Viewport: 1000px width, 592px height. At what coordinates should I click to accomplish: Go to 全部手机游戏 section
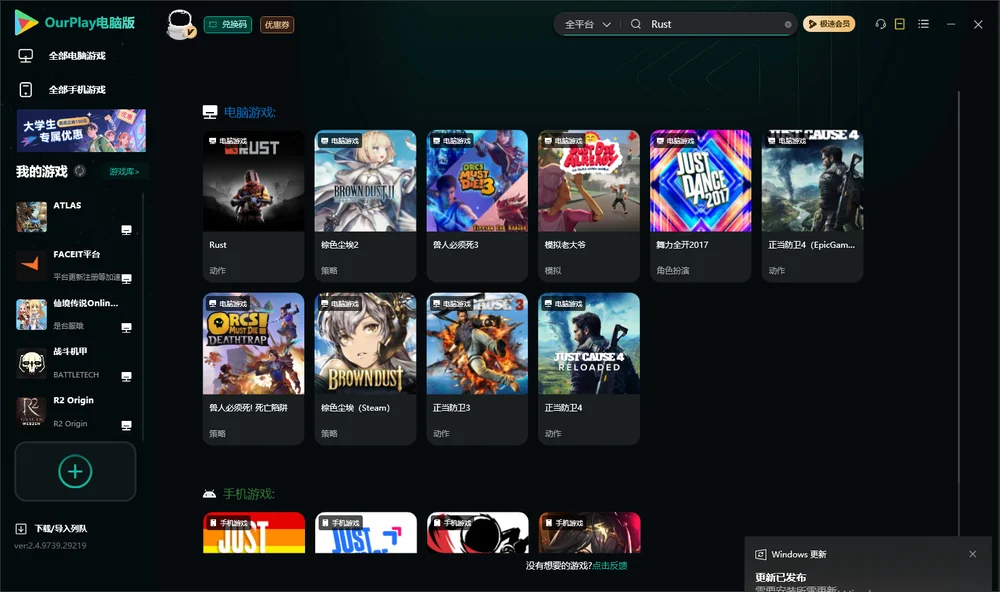pos(77,89)
